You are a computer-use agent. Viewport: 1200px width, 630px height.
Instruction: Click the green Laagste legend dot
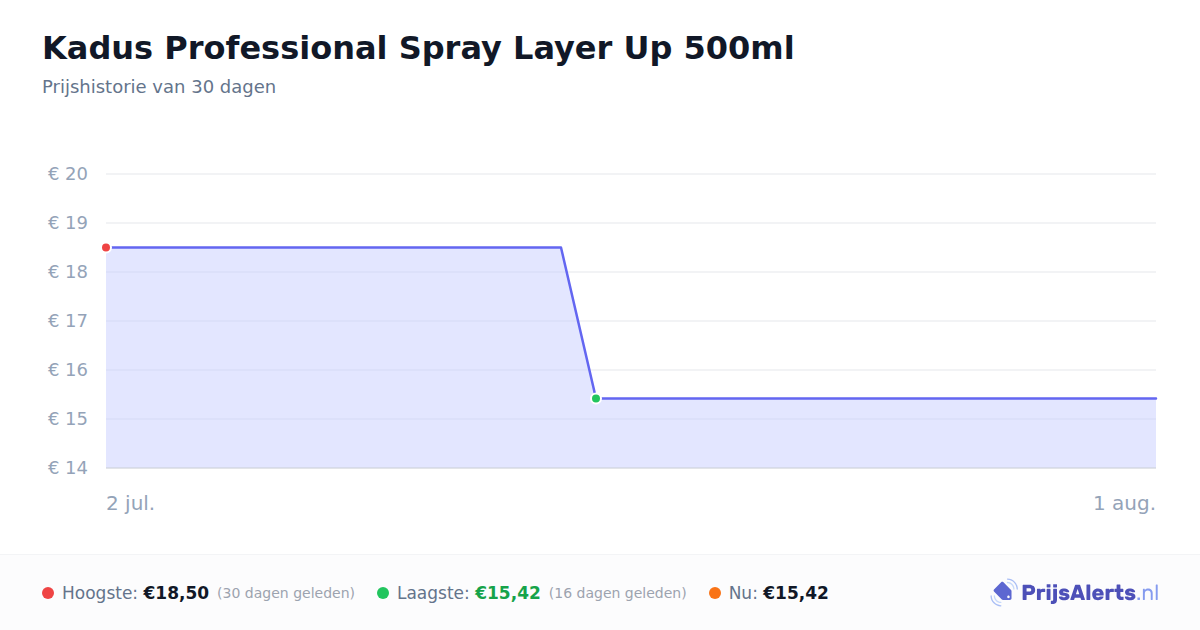(x=383, y=593)
